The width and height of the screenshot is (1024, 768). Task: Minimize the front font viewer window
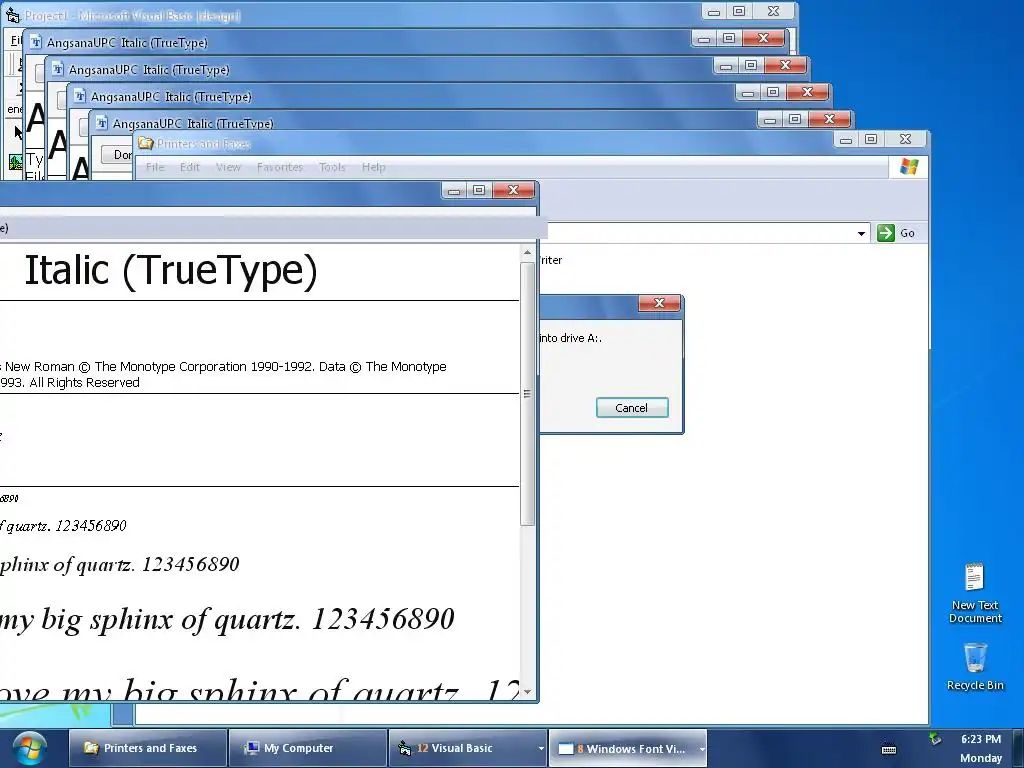click(454, 190)
